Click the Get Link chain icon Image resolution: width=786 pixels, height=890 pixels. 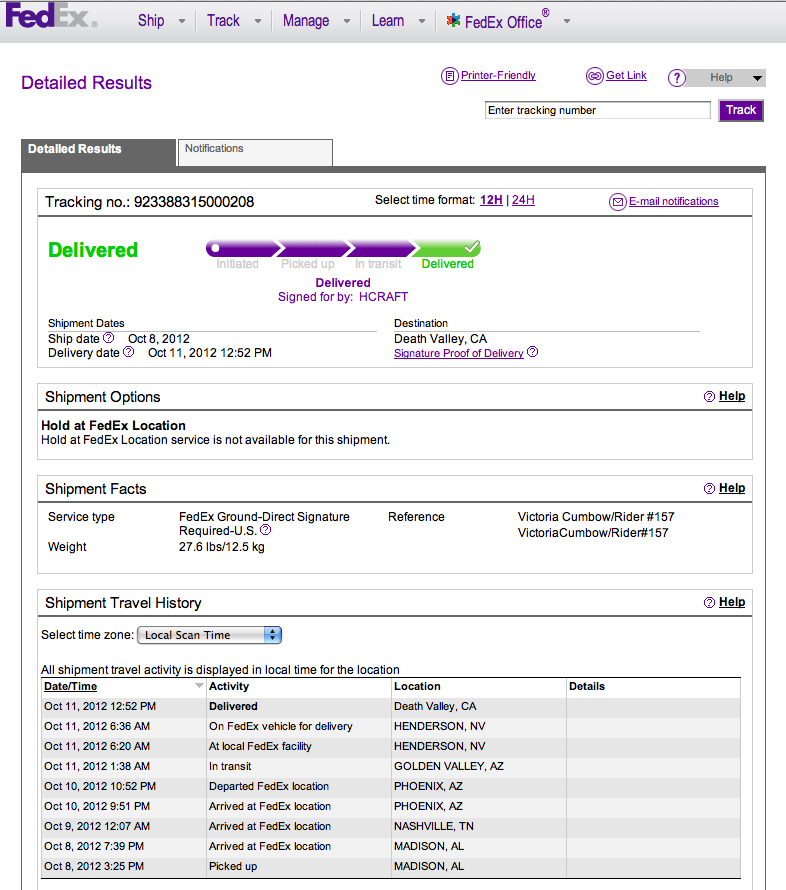tap(594, 76)
